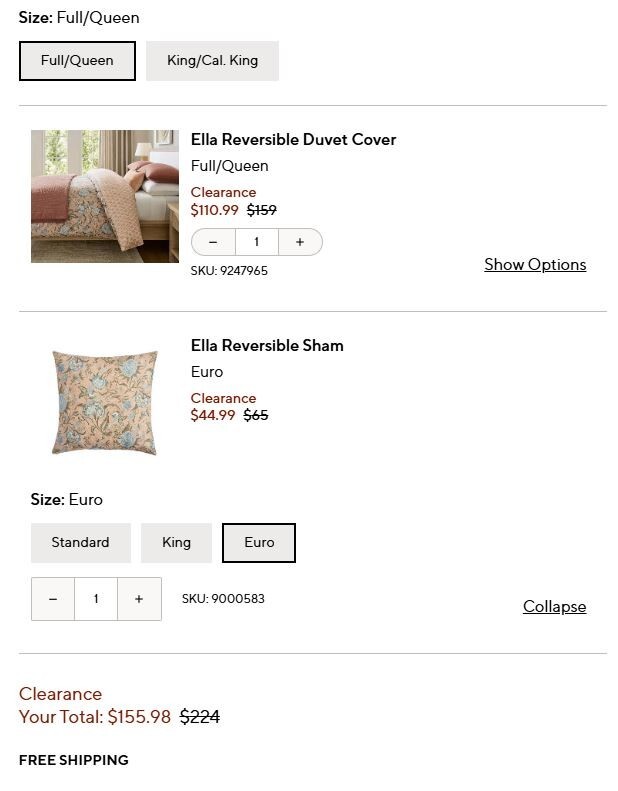
Task: Focus the sham quantity field
Action: click(x=96, y=599)
